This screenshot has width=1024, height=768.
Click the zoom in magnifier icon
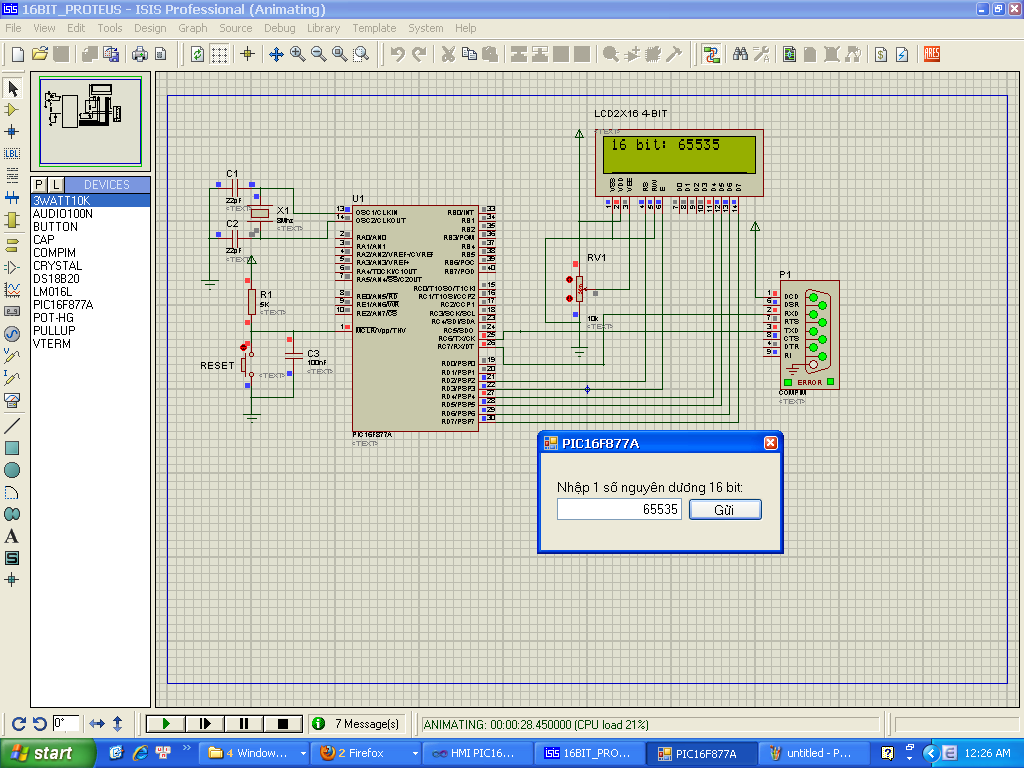click(297, 54)
